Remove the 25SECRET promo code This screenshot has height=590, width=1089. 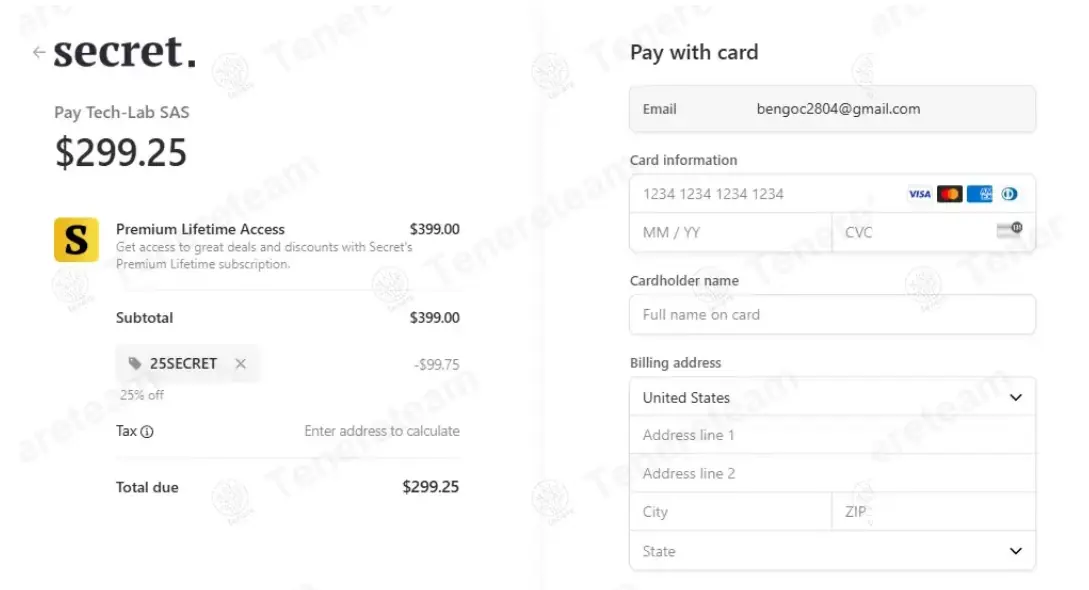[x=240, y=364]
